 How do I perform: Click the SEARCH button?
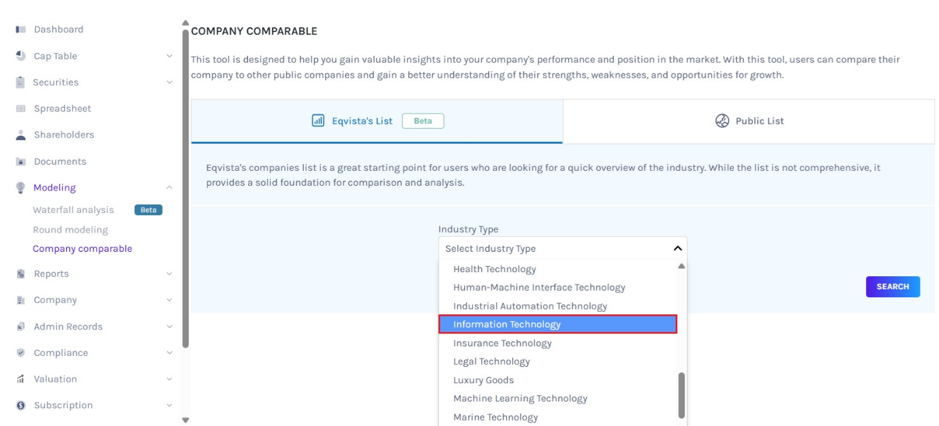pos(893,286)
